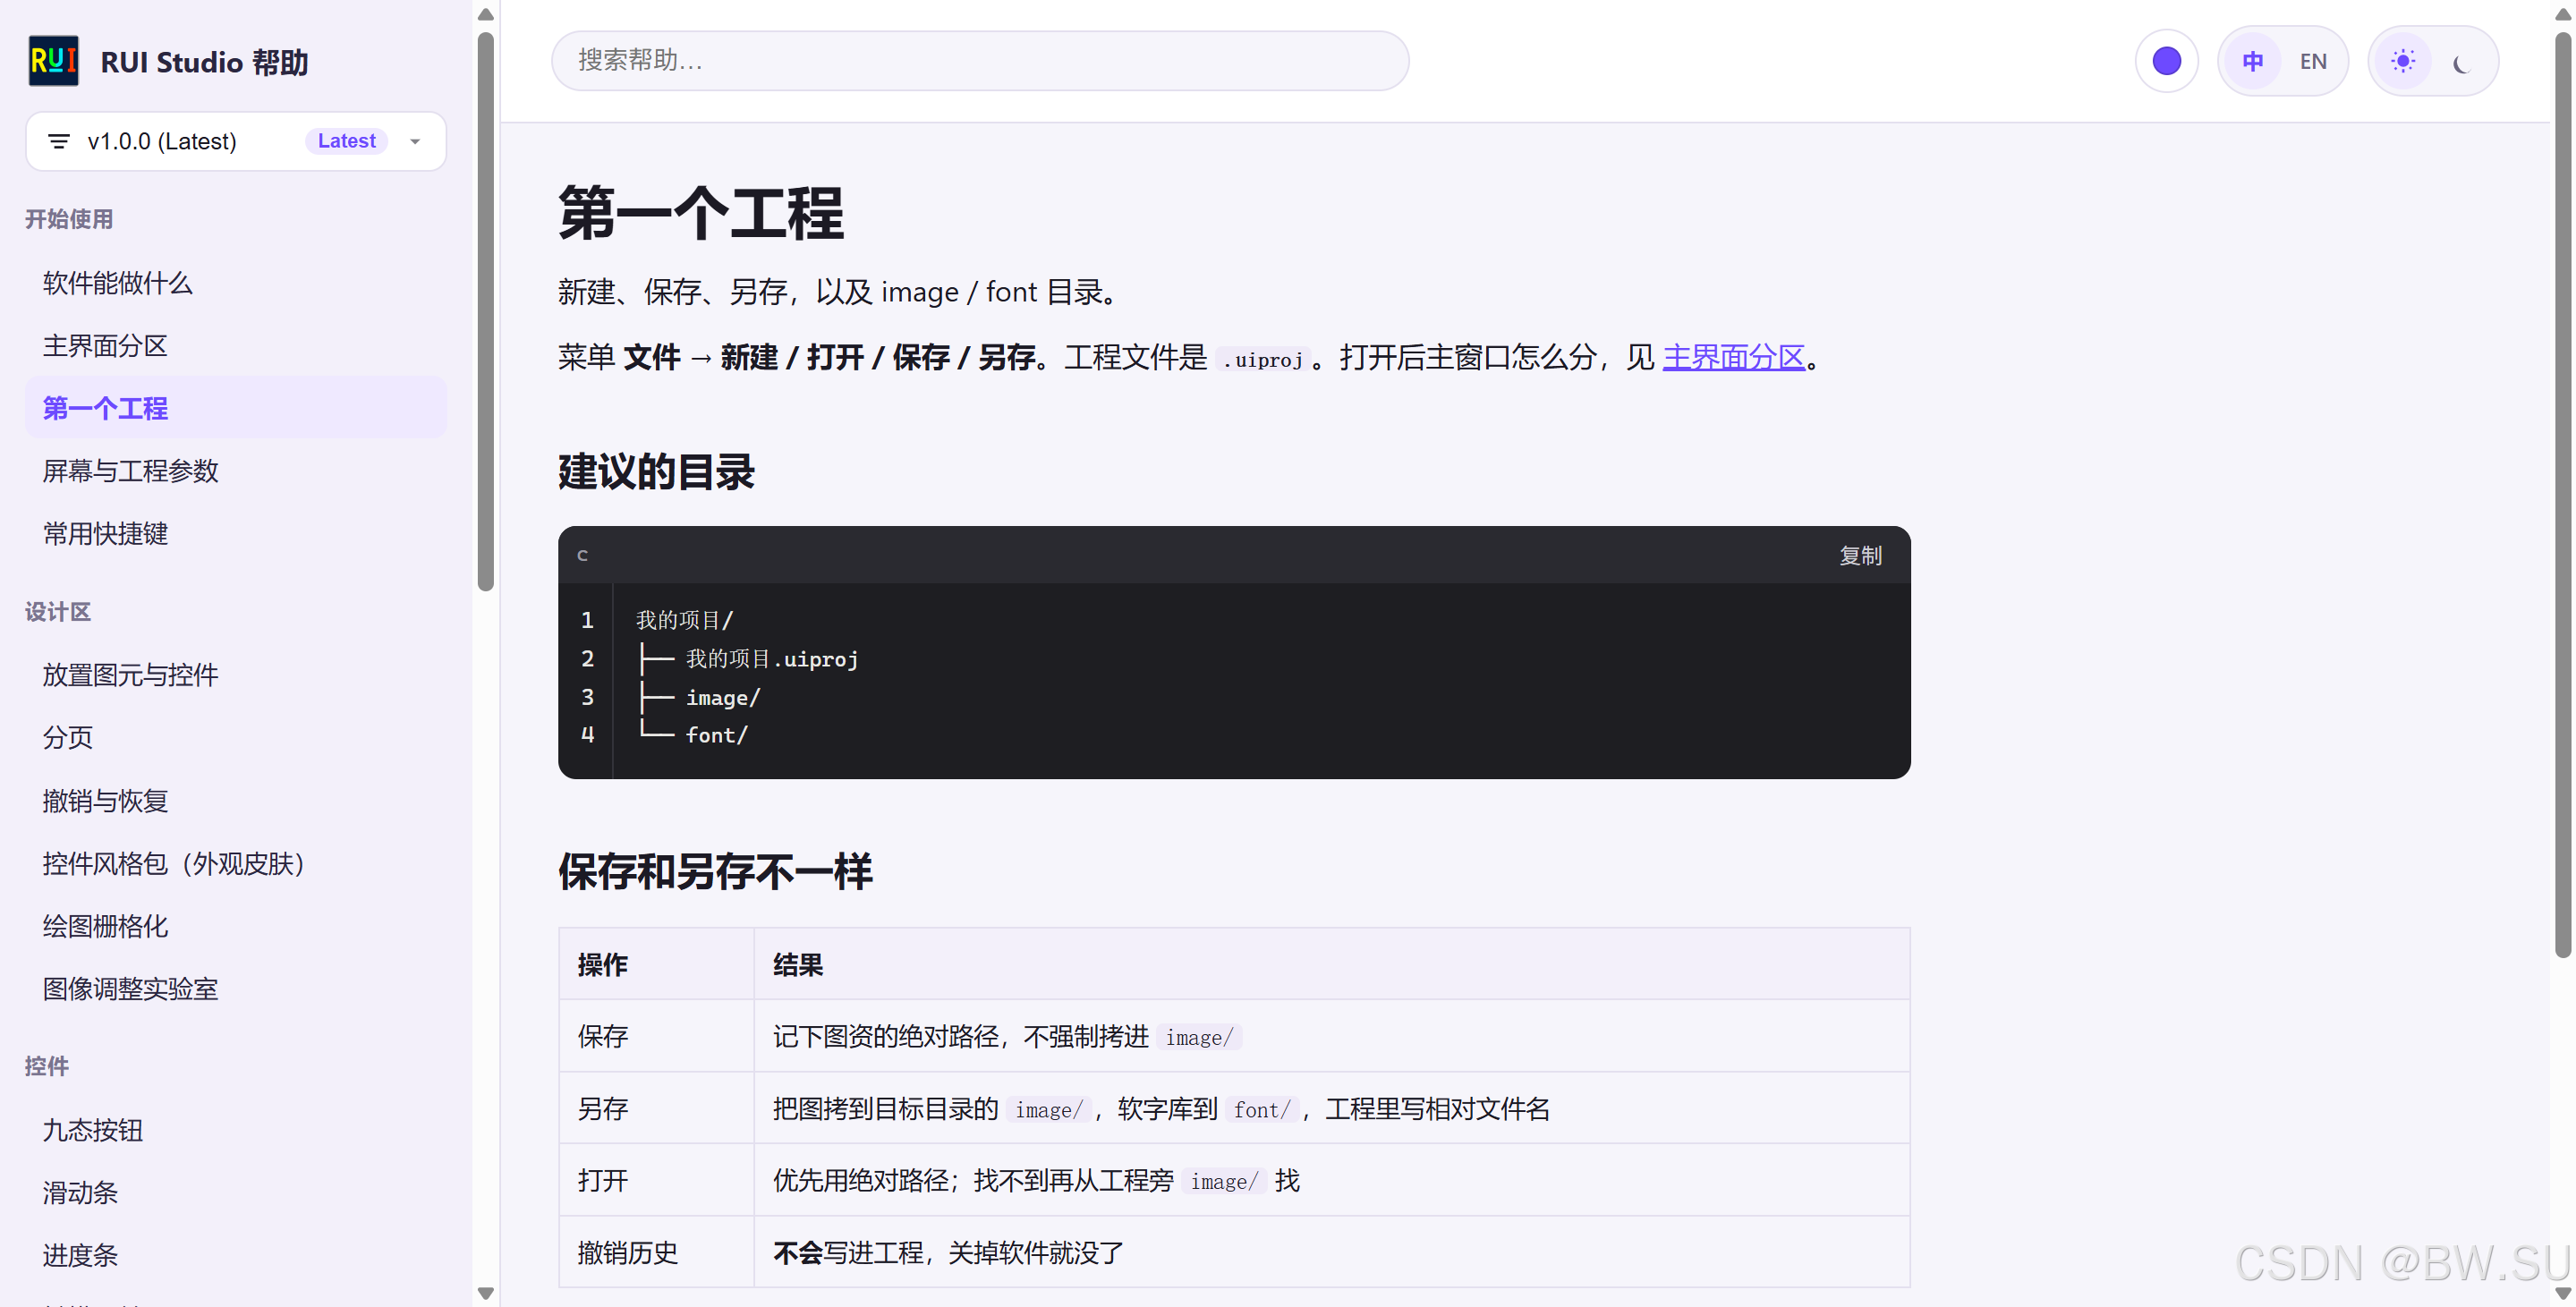Switch language to 中 Chinese
This screenshot has height=1307, width=2576.
pos(2252,61)
